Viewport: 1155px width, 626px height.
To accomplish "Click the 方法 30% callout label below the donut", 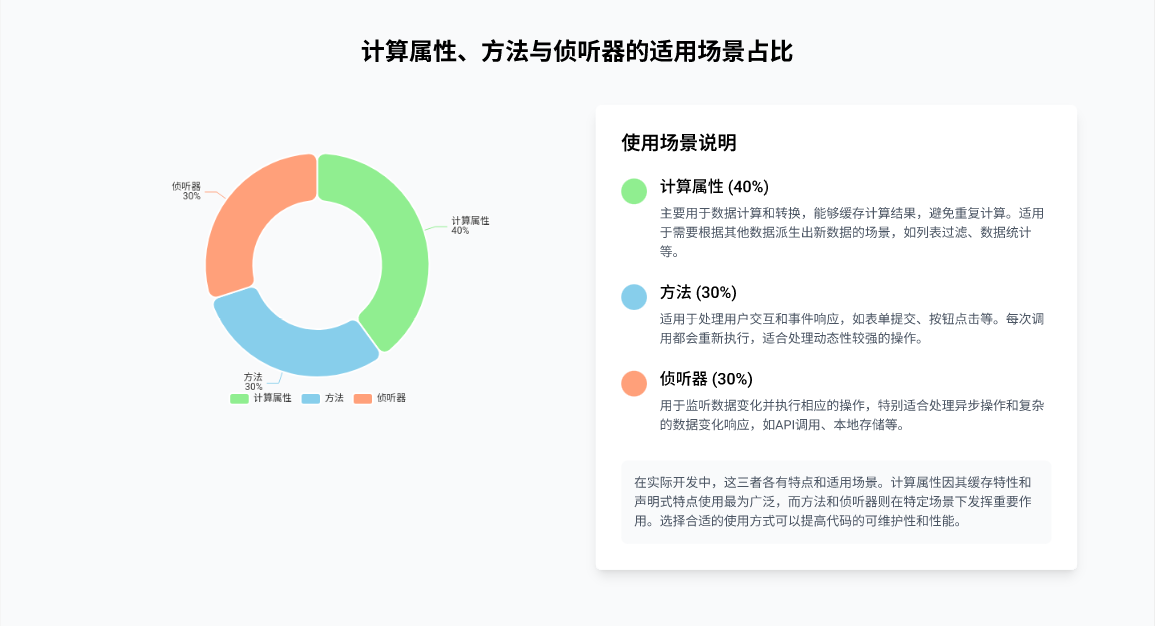I will (x=253, y=381).
